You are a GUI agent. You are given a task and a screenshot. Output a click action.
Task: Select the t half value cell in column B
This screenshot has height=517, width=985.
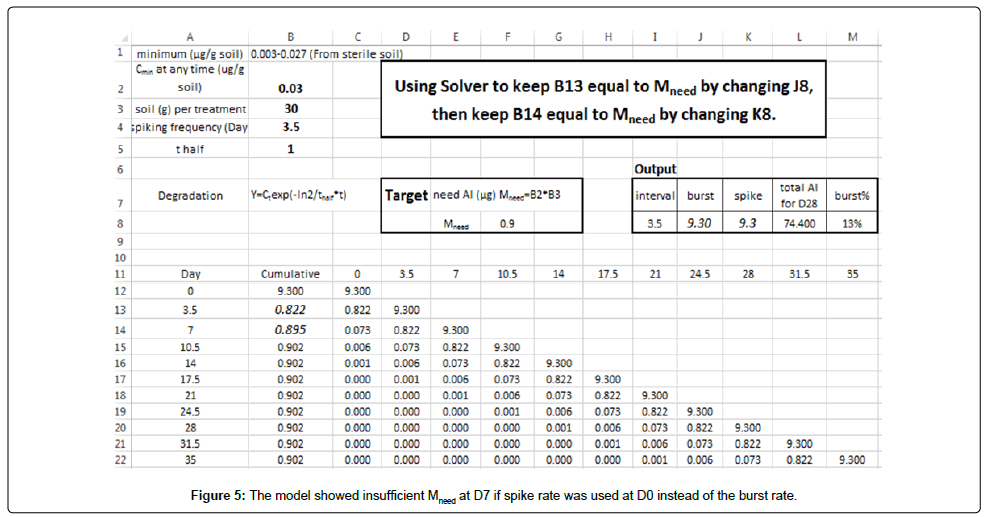(290, 149)
